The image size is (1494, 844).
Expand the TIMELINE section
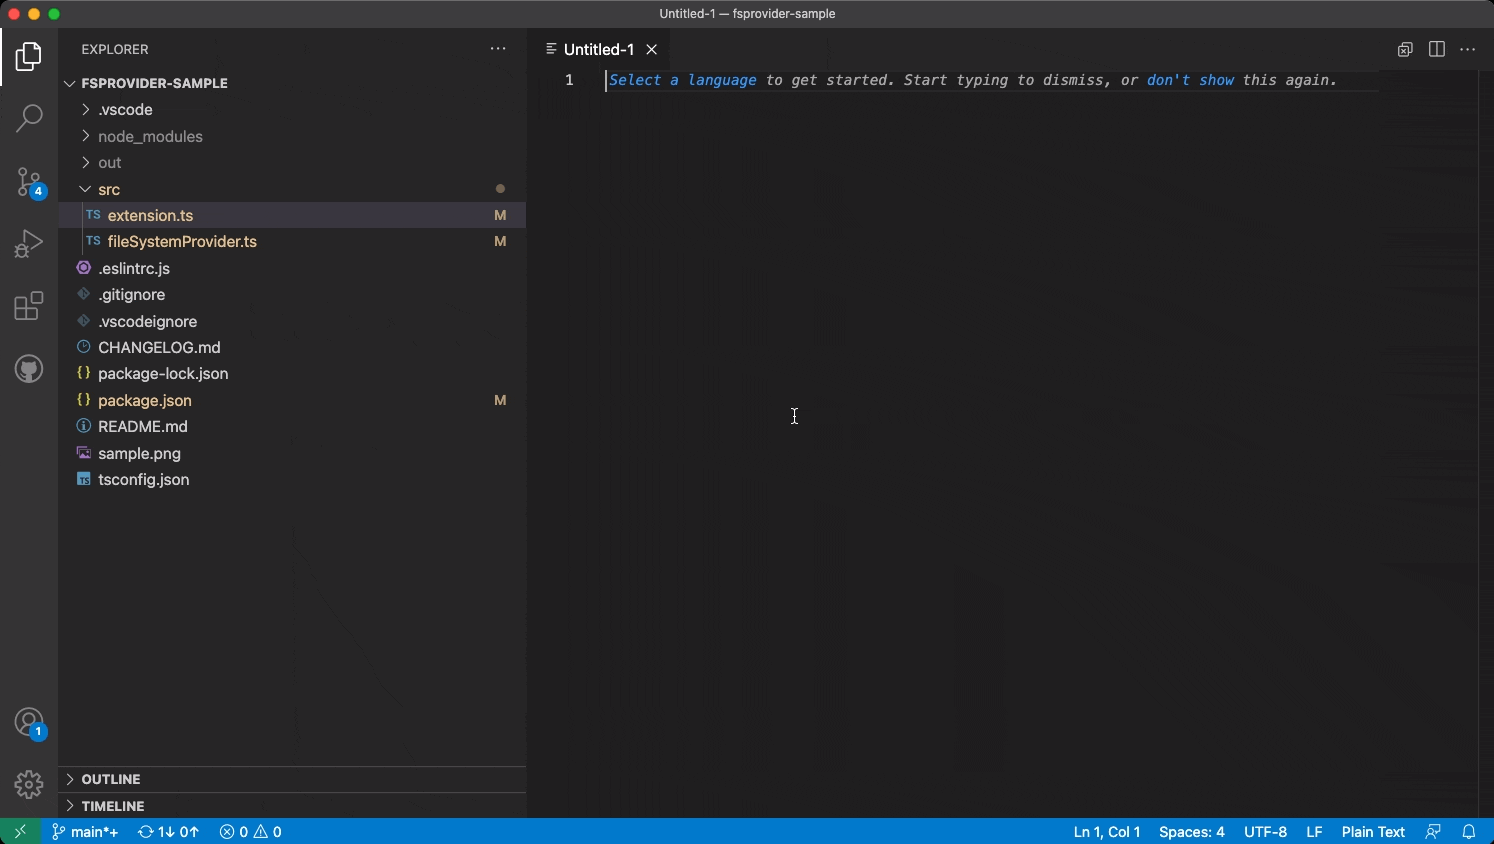(x=112, y=806)
